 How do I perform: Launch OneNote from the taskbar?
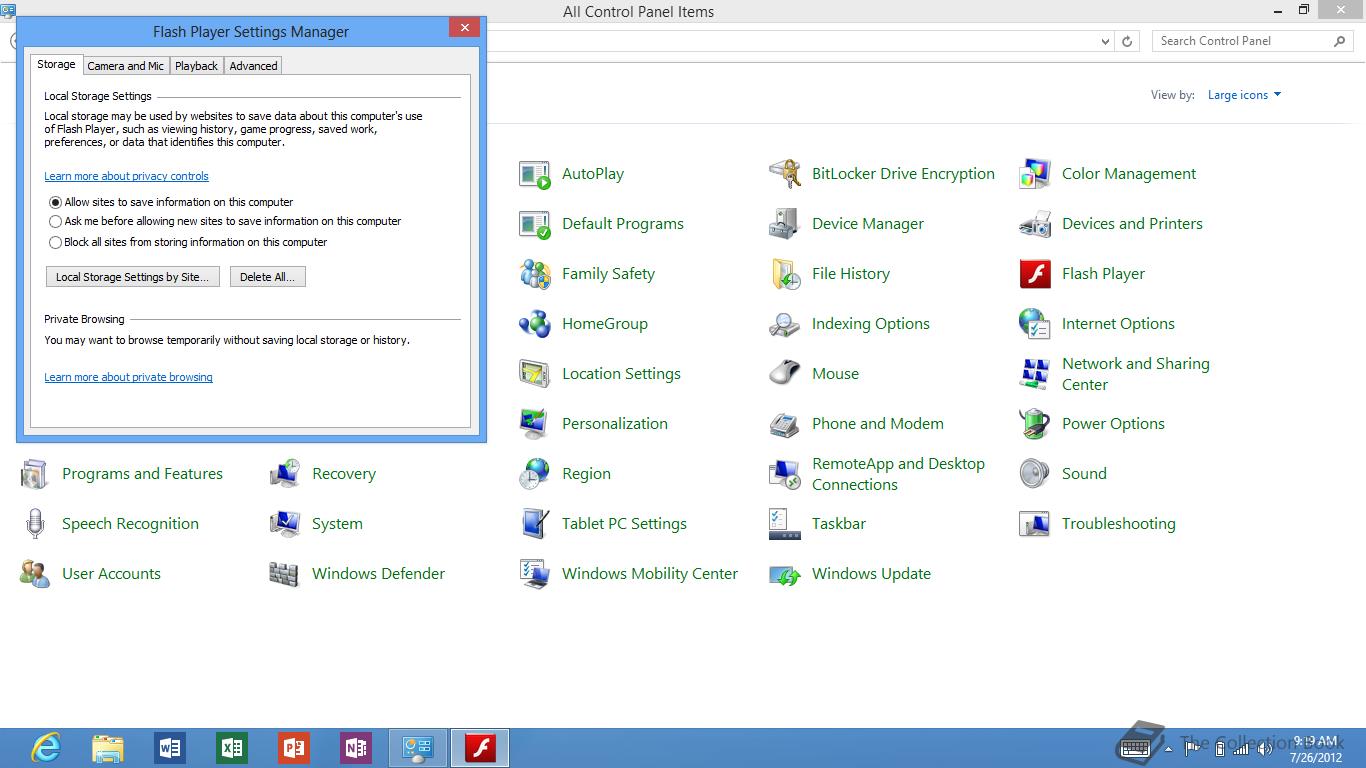coord(356,748)
